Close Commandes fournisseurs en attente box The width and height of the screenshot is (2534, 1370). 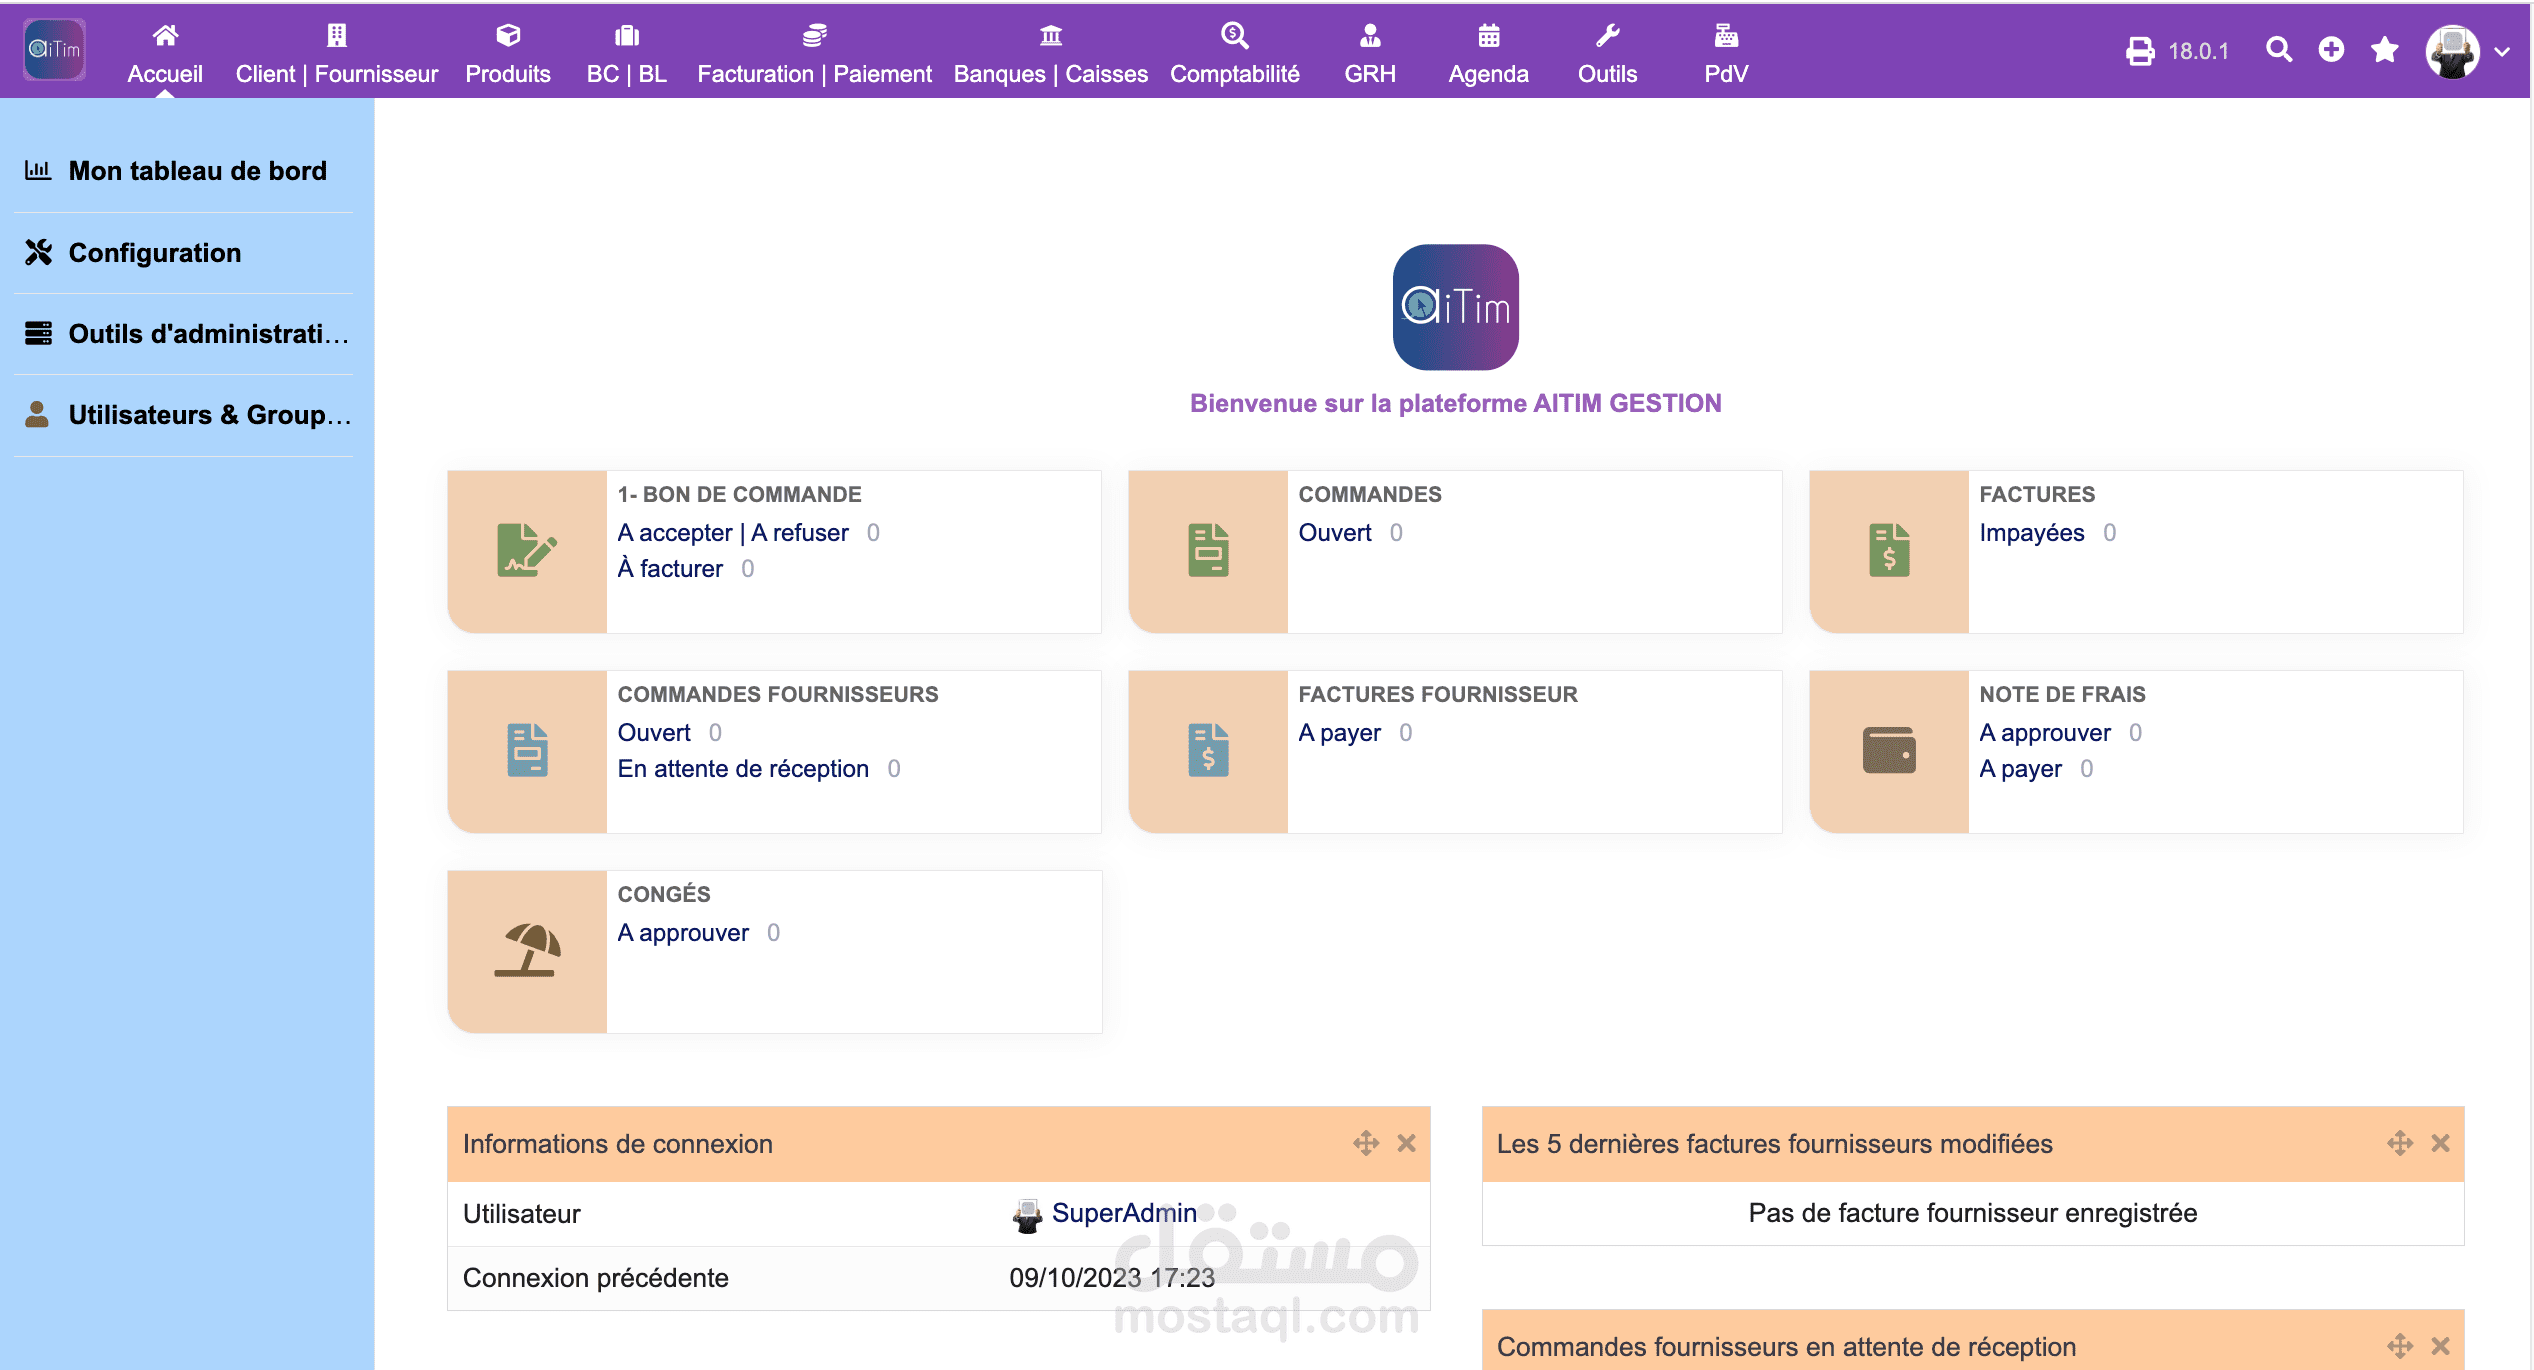2441,1346
